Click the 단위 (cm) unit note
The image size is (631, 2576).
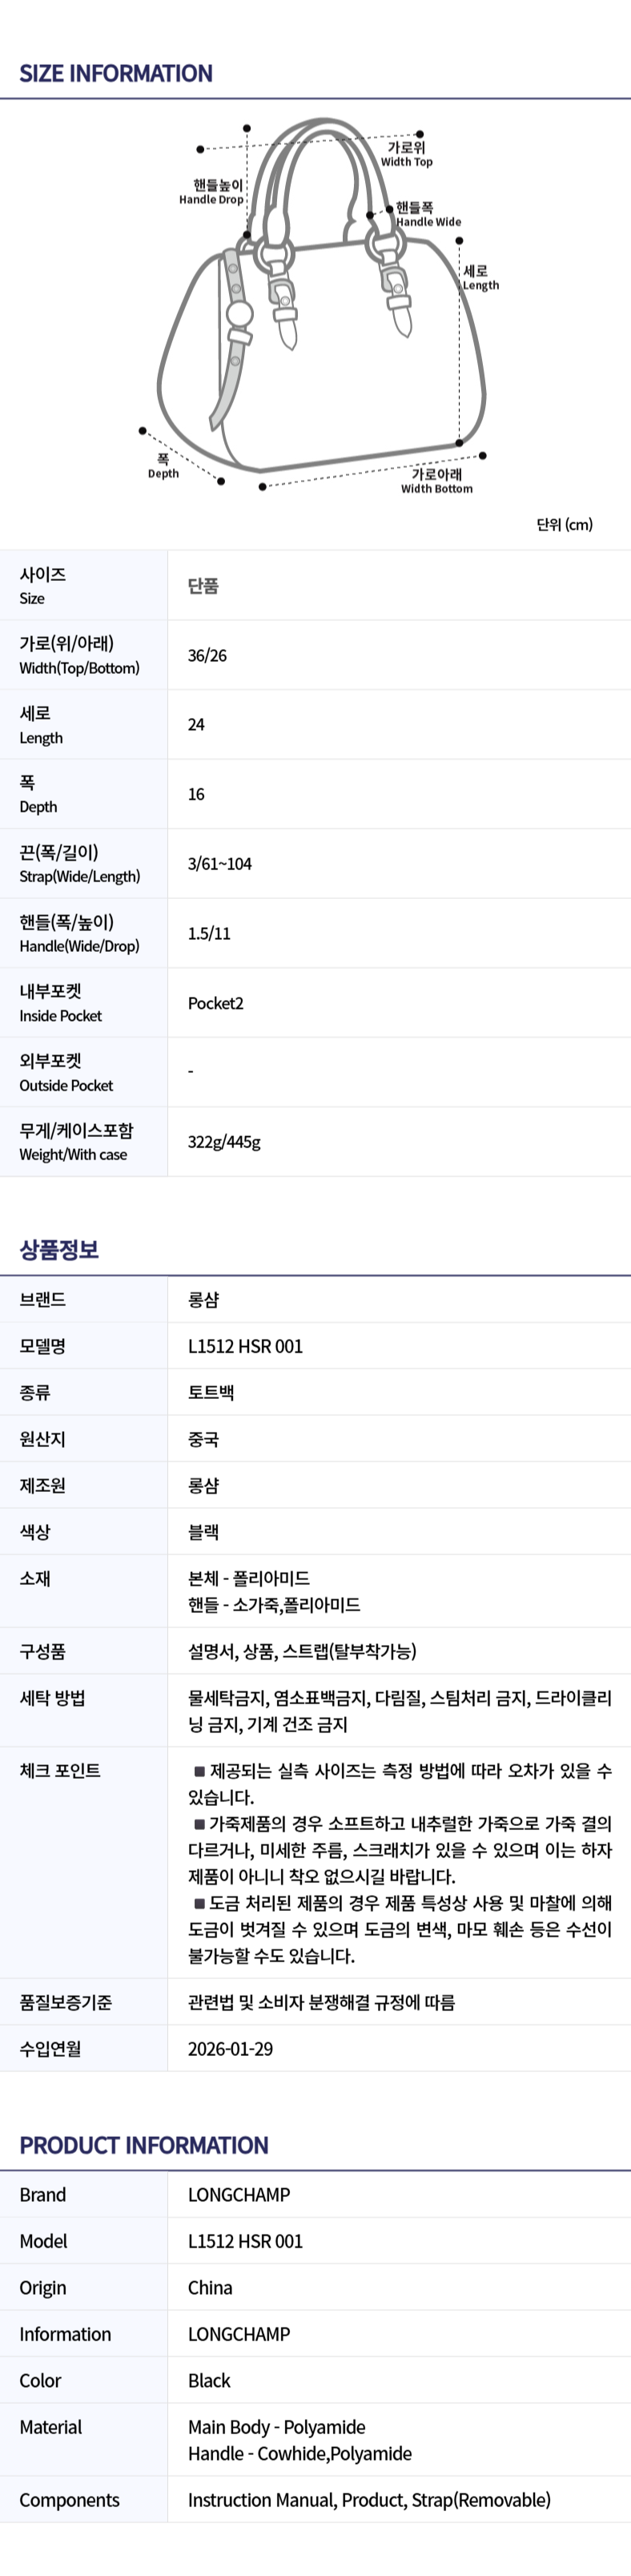[x=564, y=524]
